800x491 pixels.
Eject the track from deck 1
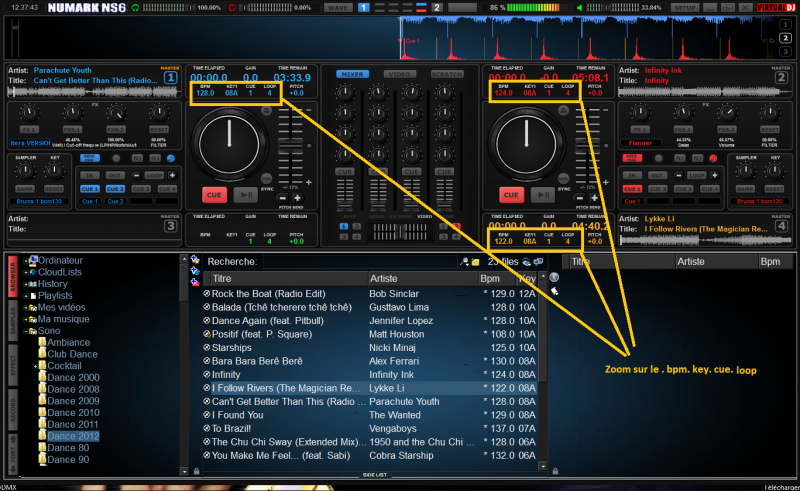pos(266,110)
